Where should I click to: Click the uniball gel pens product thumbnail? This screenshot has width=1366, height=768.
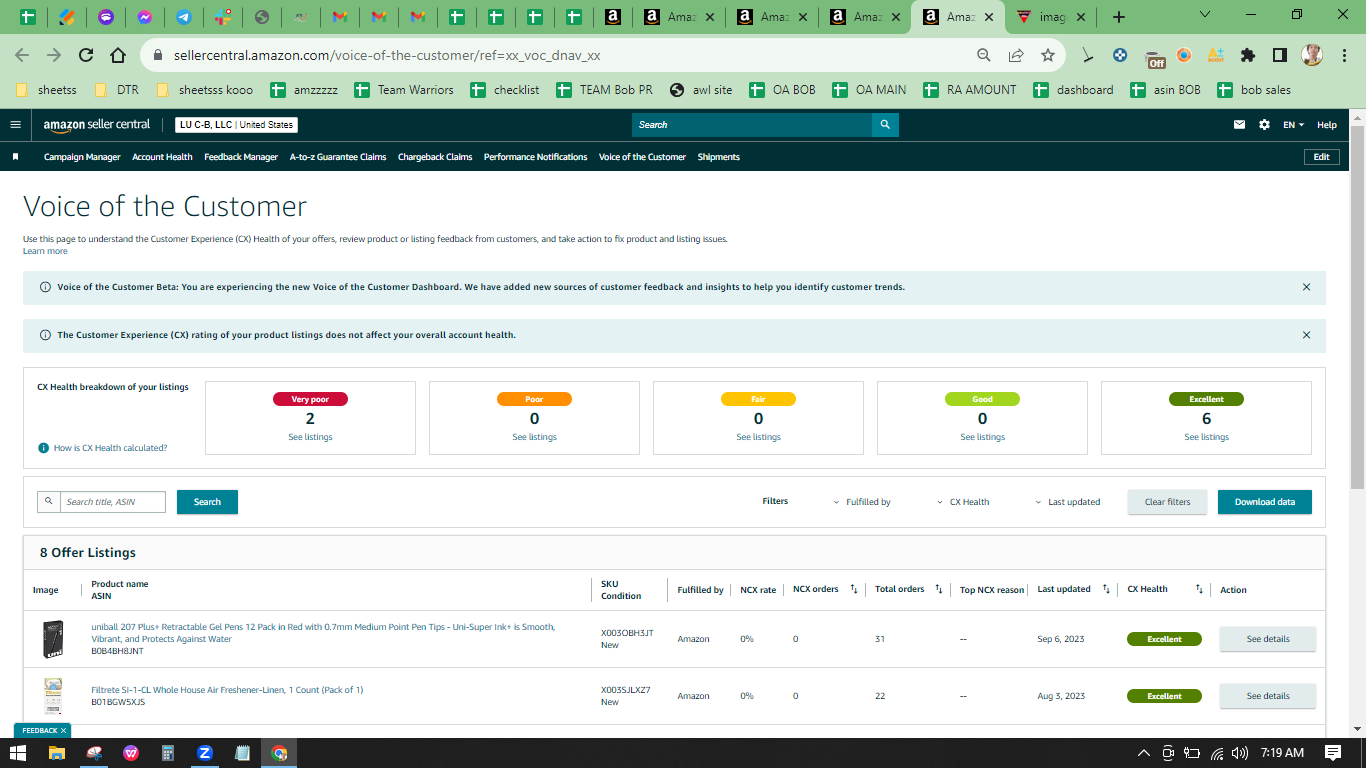pos(52,639)
